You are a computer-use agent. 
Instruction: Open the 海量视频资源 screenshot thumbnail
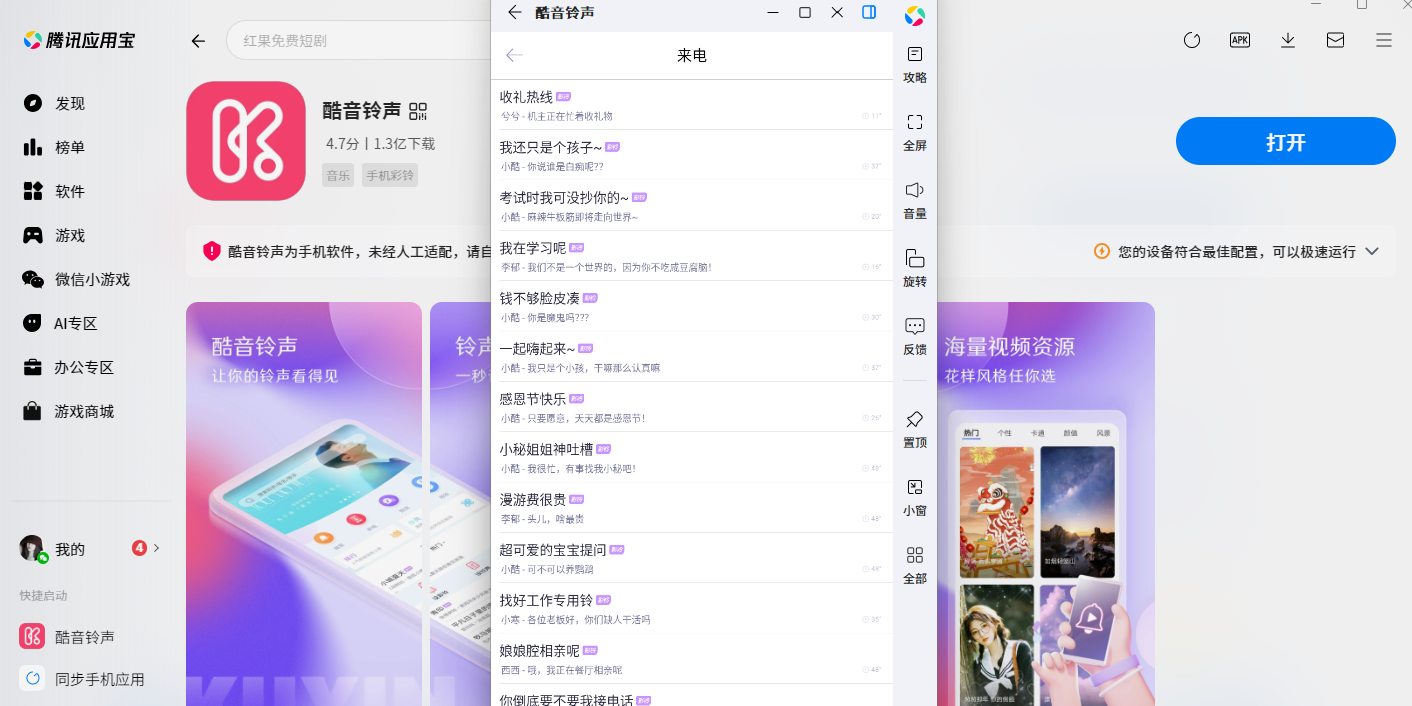click(x=1046, y=504)
